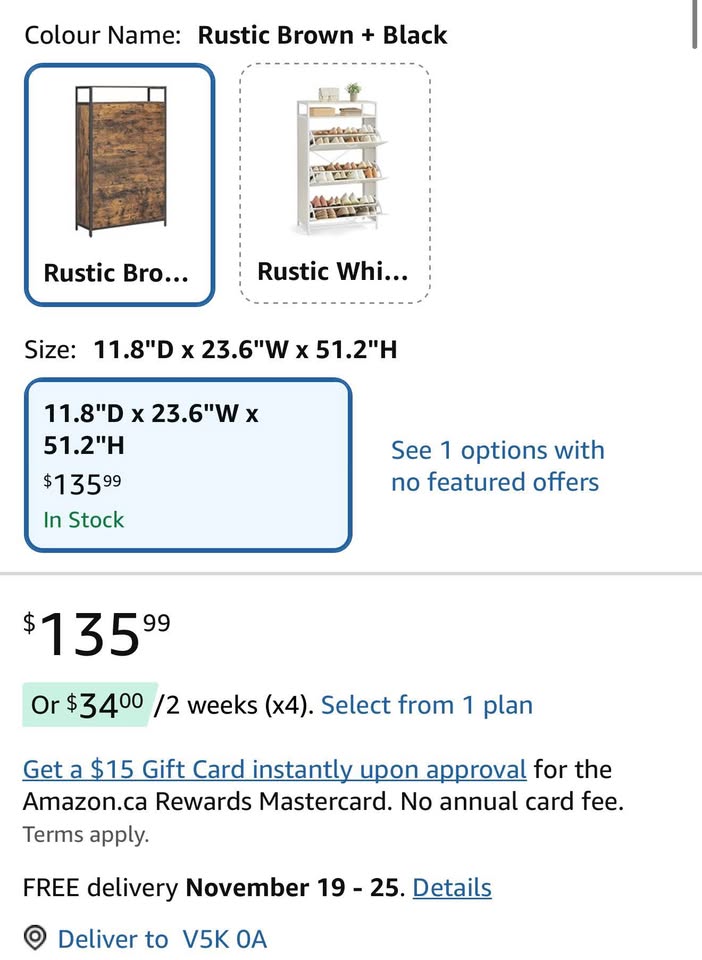Select the Rustic Brown + Black colour swatch
The width and height of the screenshot is (702, 960).
click(x=120, y=184)
